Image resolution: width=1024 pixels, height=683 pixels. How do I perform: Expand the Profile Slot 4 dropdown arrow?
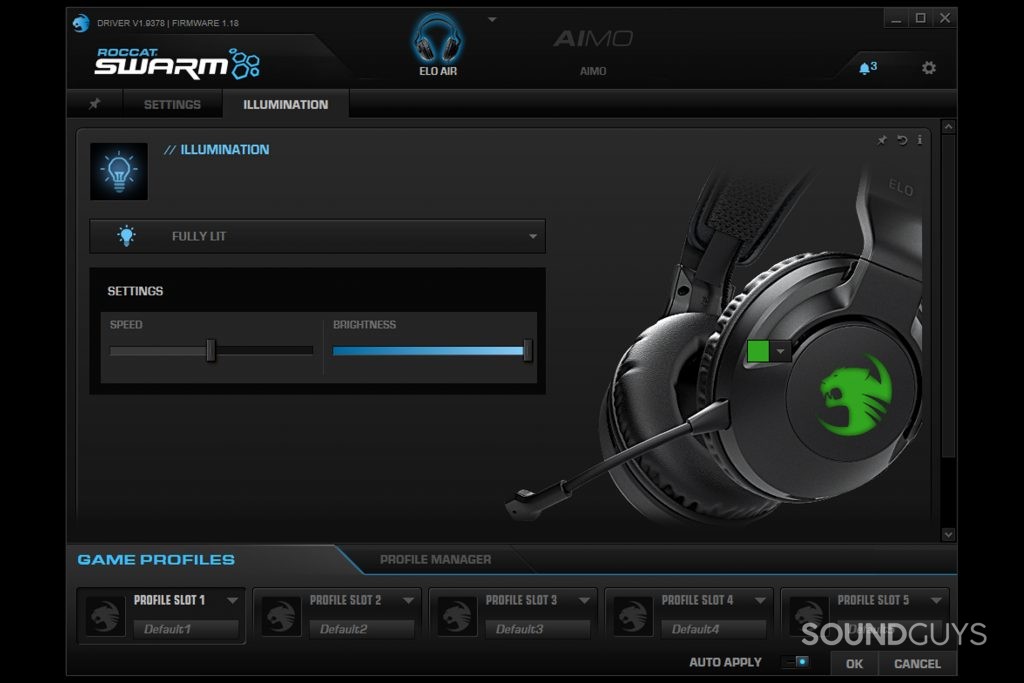(760, 600)
